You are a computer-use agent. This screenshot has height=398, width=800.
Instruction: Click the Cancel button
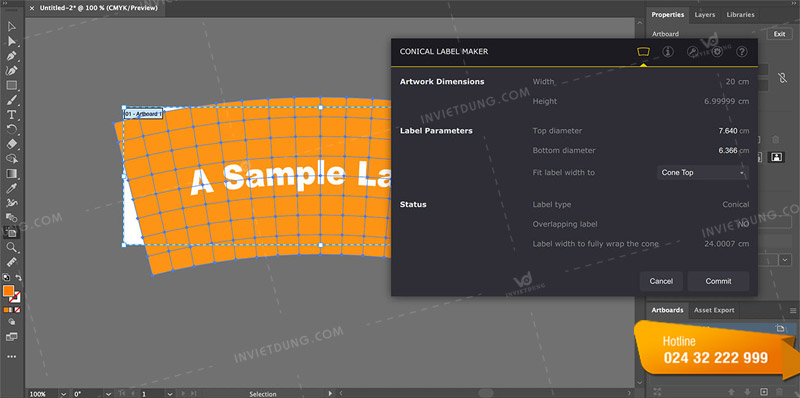661,281
